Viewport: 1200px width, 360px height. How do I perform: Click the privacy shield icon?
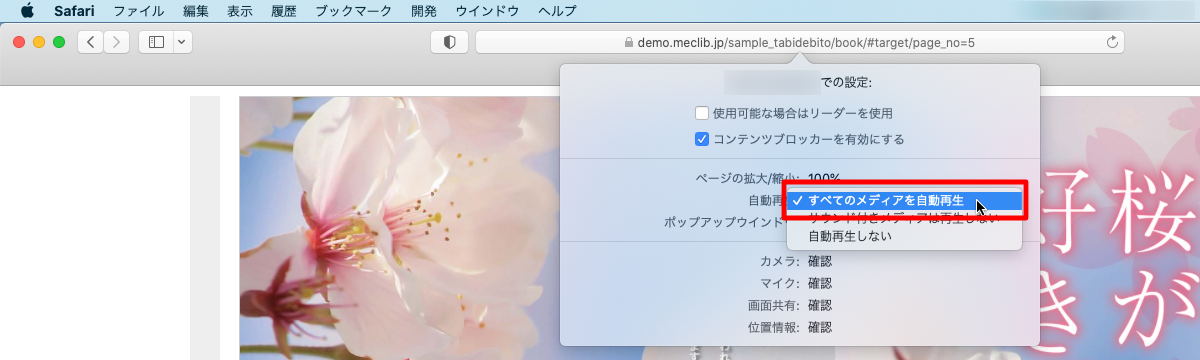click(x=450, y=42)
